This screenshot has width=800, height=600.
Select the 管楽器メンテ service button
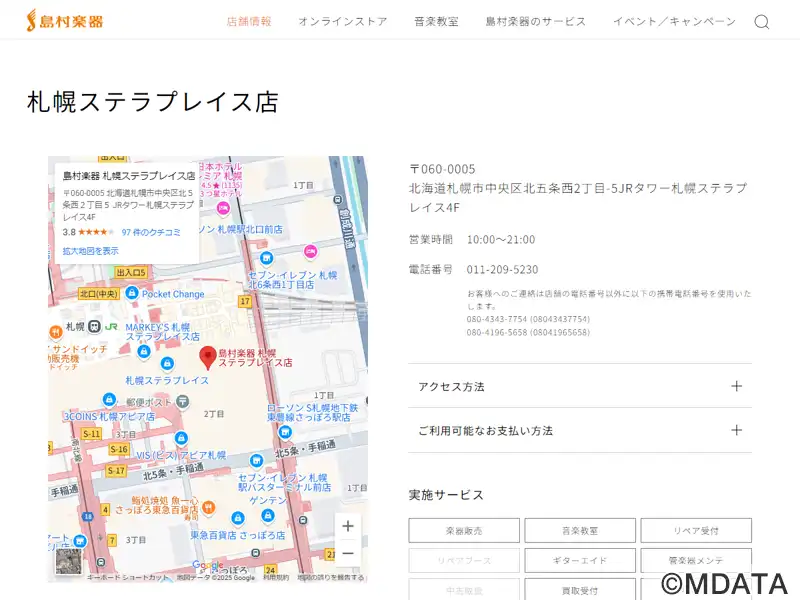(x=696, y=560)
